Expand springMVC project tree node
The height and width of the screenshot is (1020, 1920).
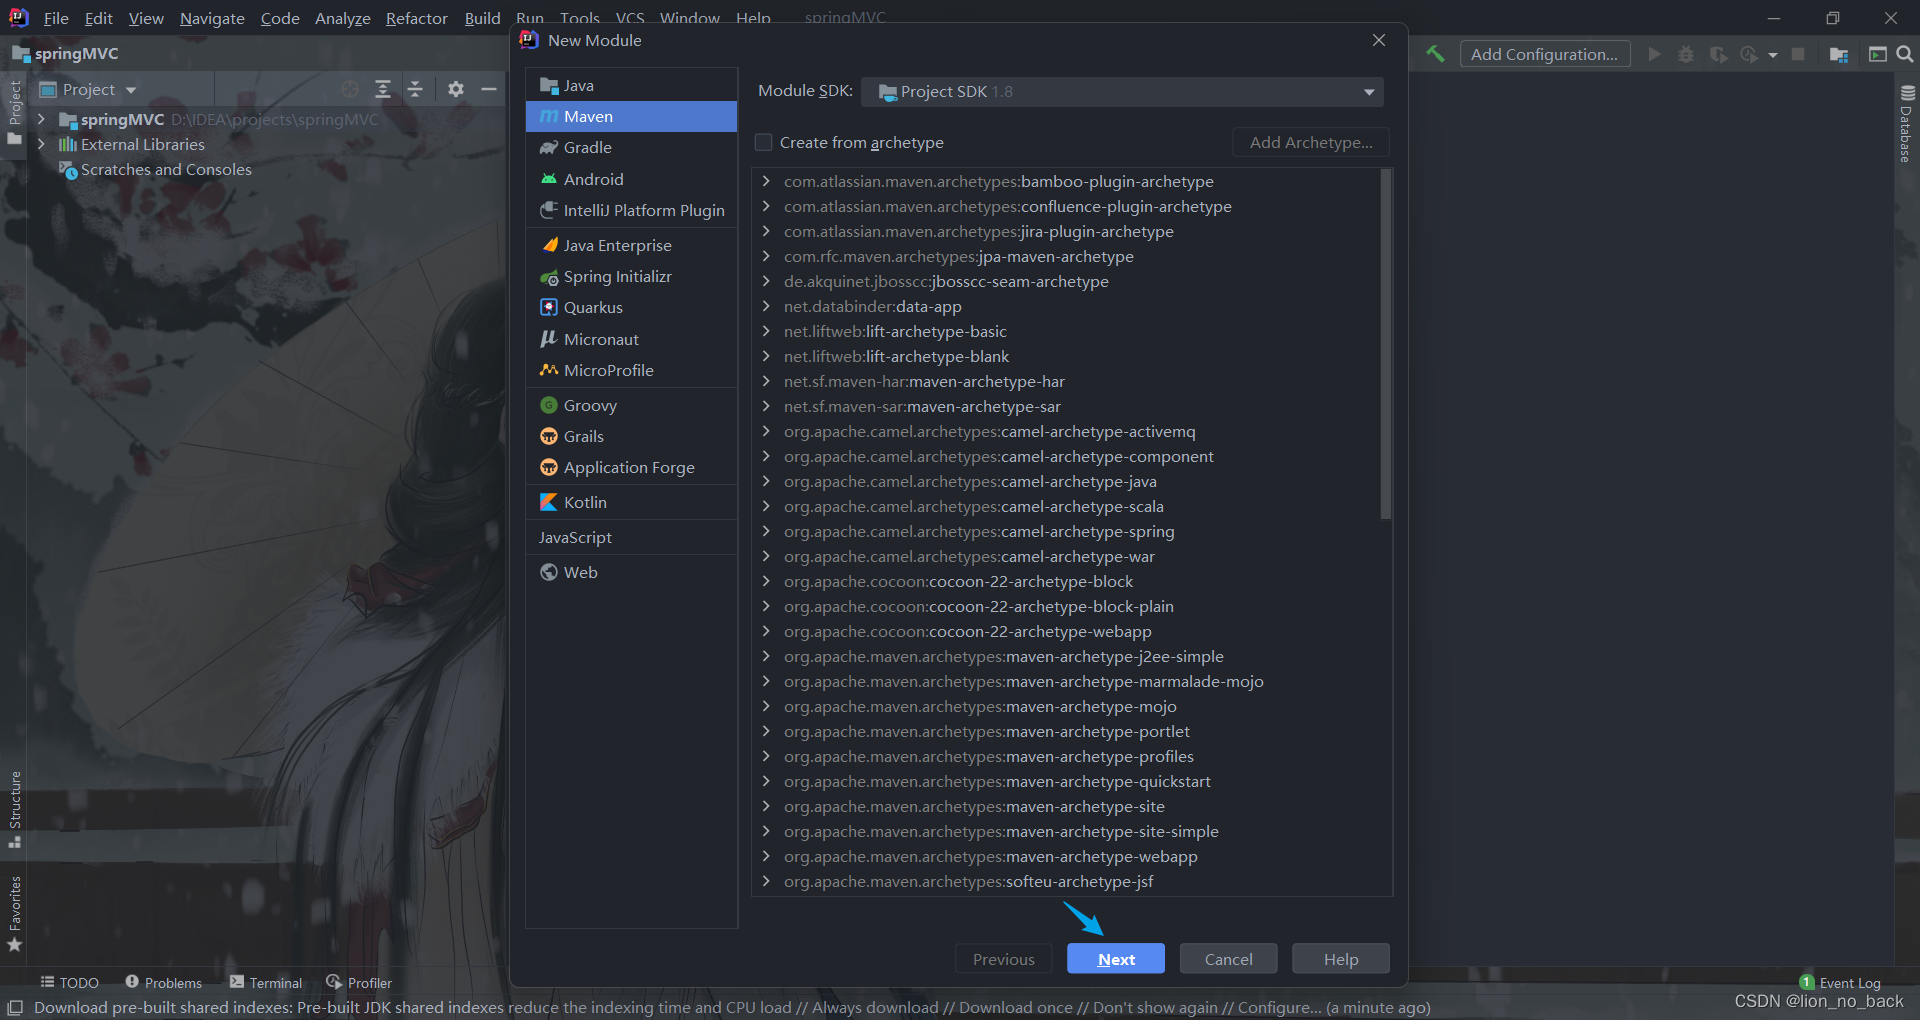pos(41,119)
